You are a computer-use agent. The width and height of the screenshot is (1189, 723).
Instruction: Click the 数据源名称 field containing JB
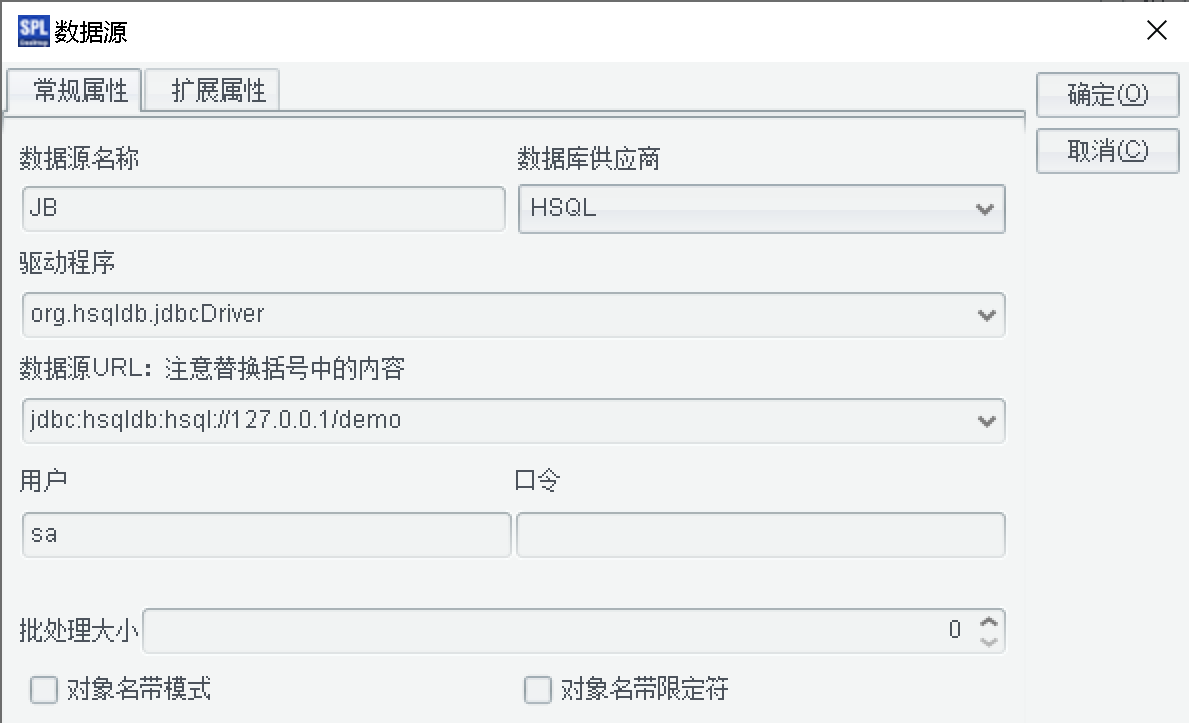point(263,209)
